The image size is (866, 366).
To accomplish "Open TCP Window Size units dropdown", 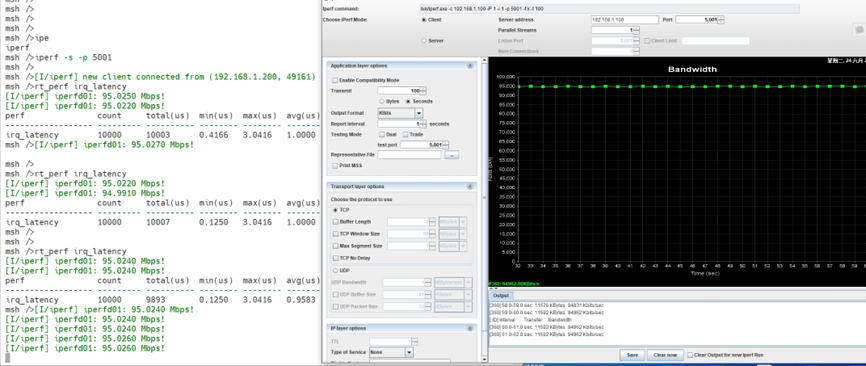I will (x=463, y=234).
